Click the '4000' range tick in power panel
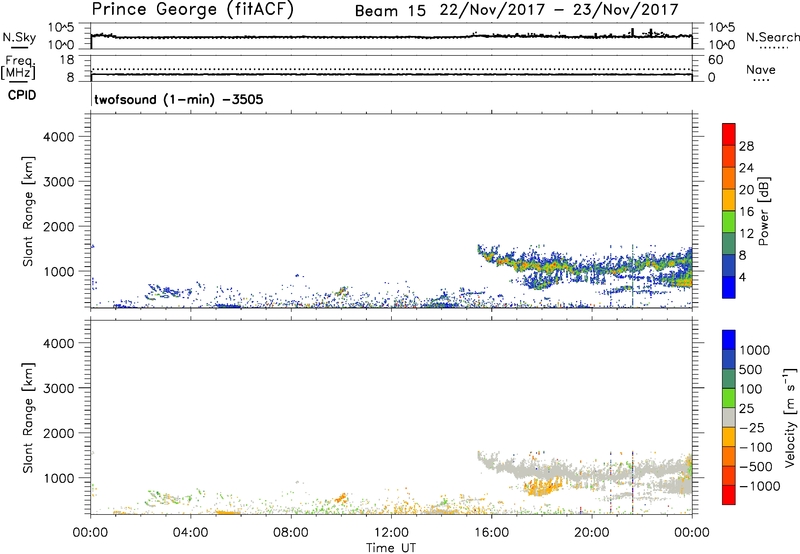 click(x=58, y=137)
